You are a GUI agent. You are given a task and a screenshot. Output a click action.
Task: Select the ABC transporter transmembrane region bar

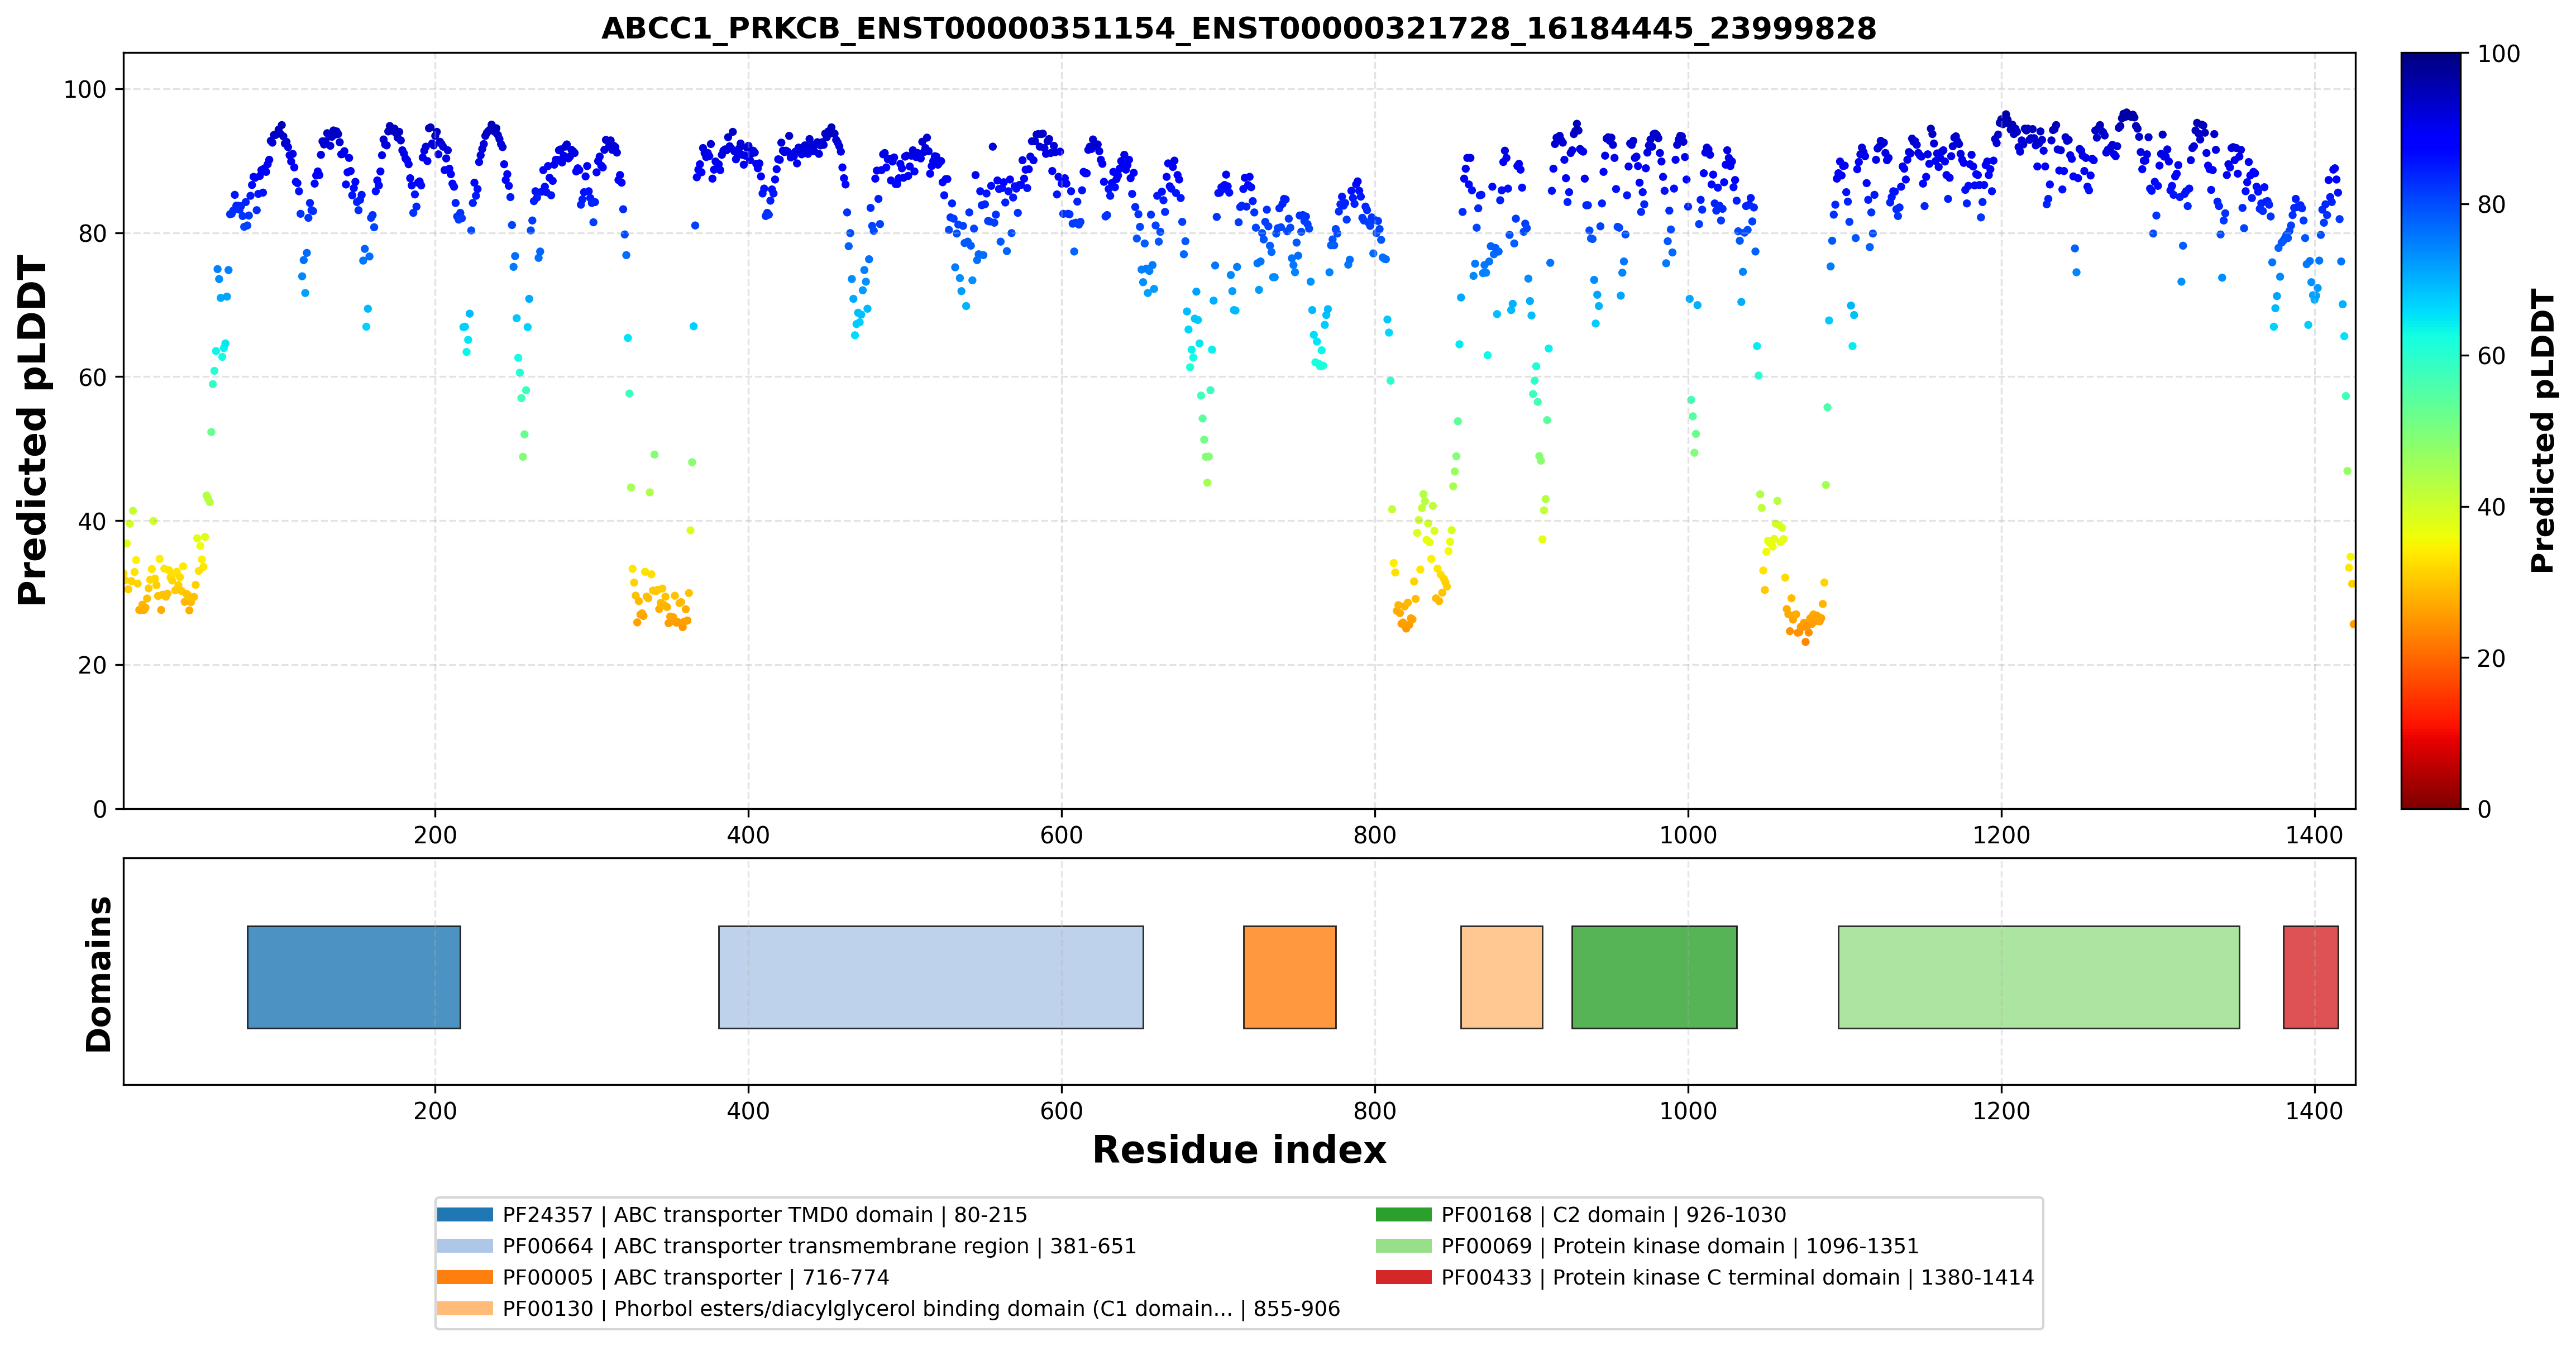(931, 977)
